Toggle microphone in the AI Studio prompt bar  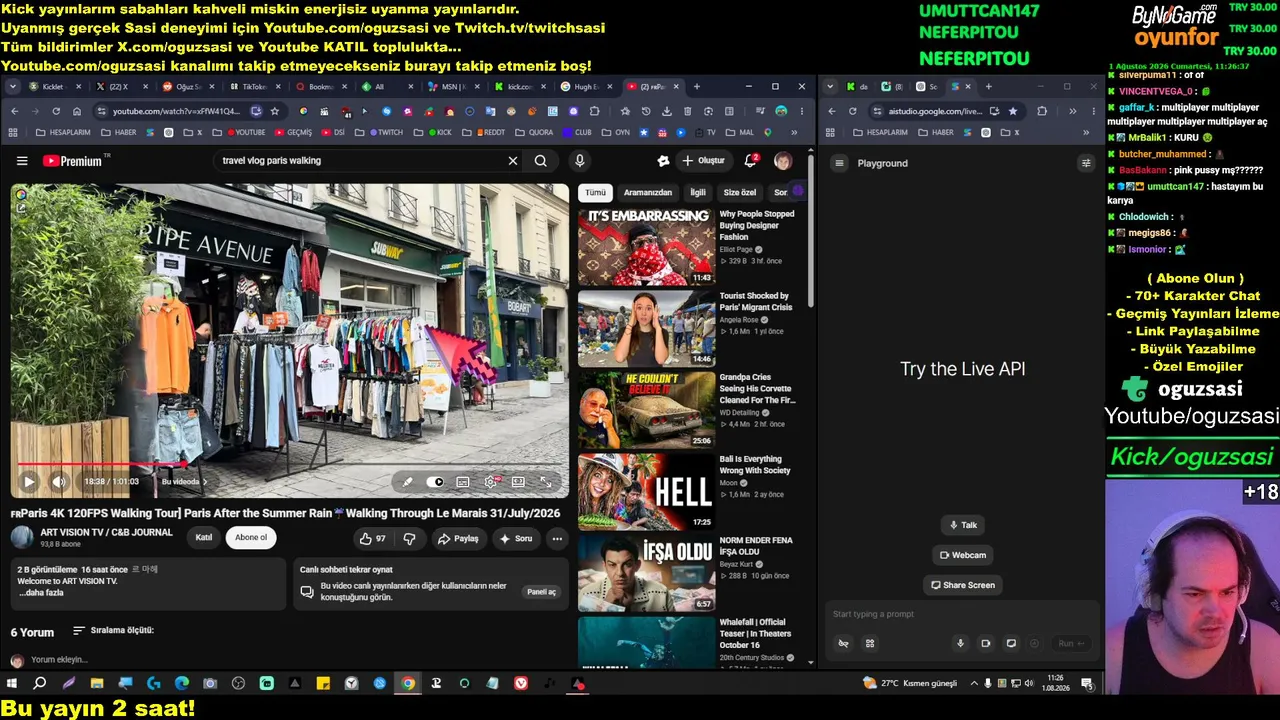point(960,644)
